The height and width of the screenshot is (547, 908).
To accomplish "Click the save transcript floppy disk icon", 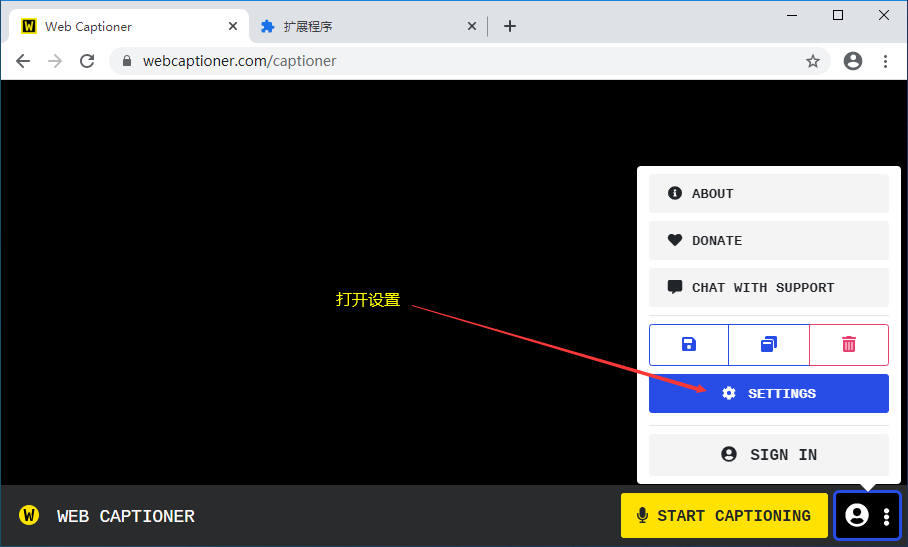I will (x=689, y=344).
